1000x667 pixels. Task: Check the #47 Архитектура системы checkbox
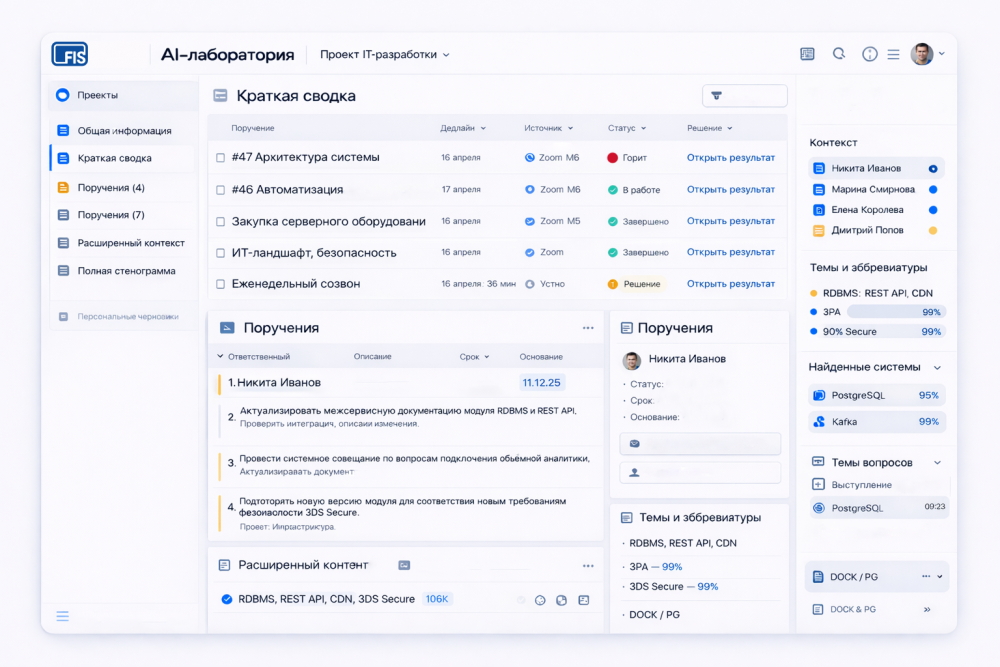tap(221, 158)
